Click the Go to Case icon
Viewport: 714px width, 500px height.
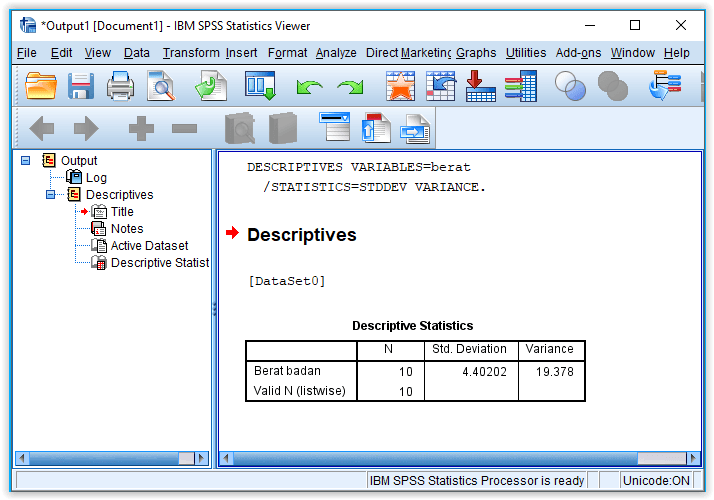click(441, 86)
